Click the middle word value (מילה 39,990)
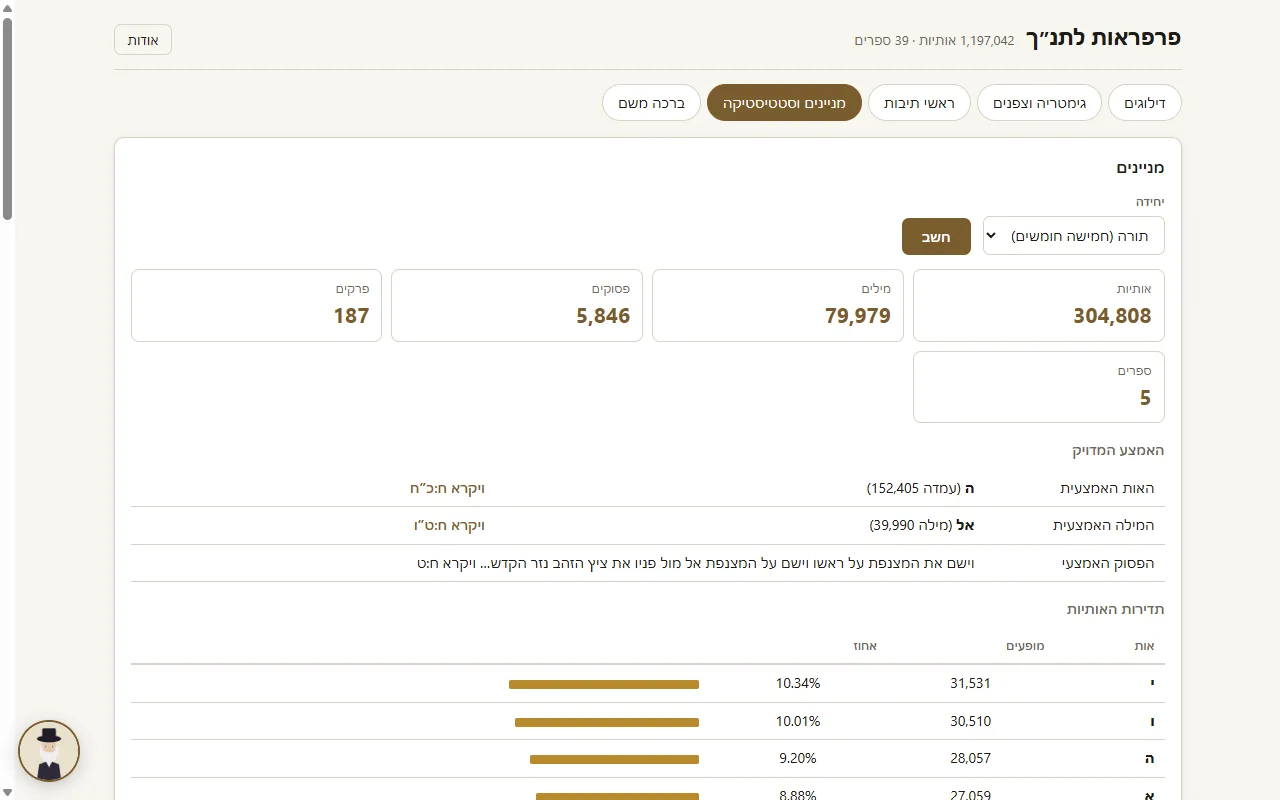 [922, 525]
